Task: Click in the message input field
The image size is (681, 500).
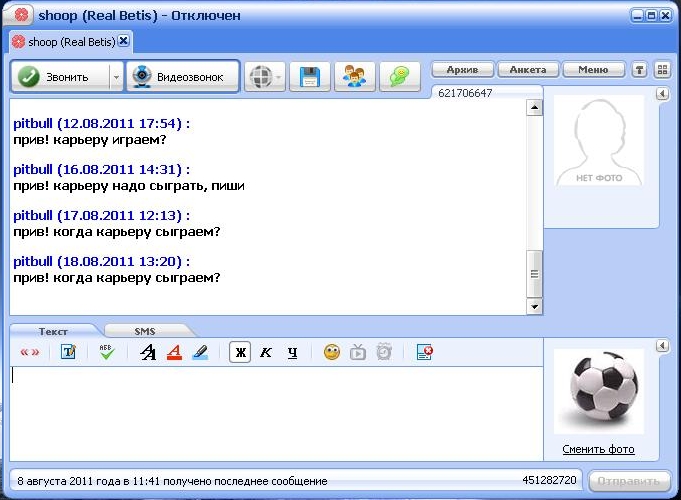Action: [276, 414]
